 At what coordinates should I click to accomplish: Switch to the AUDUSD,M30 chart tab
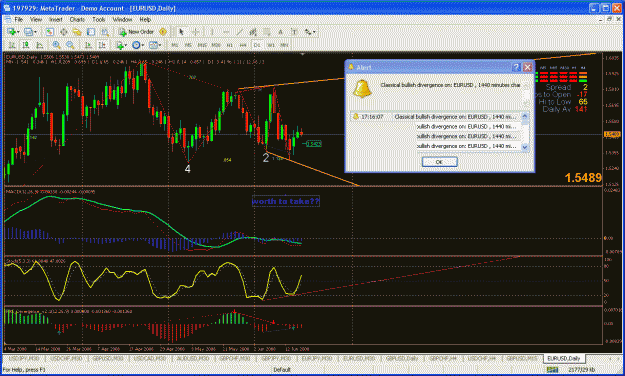point(193,358)
